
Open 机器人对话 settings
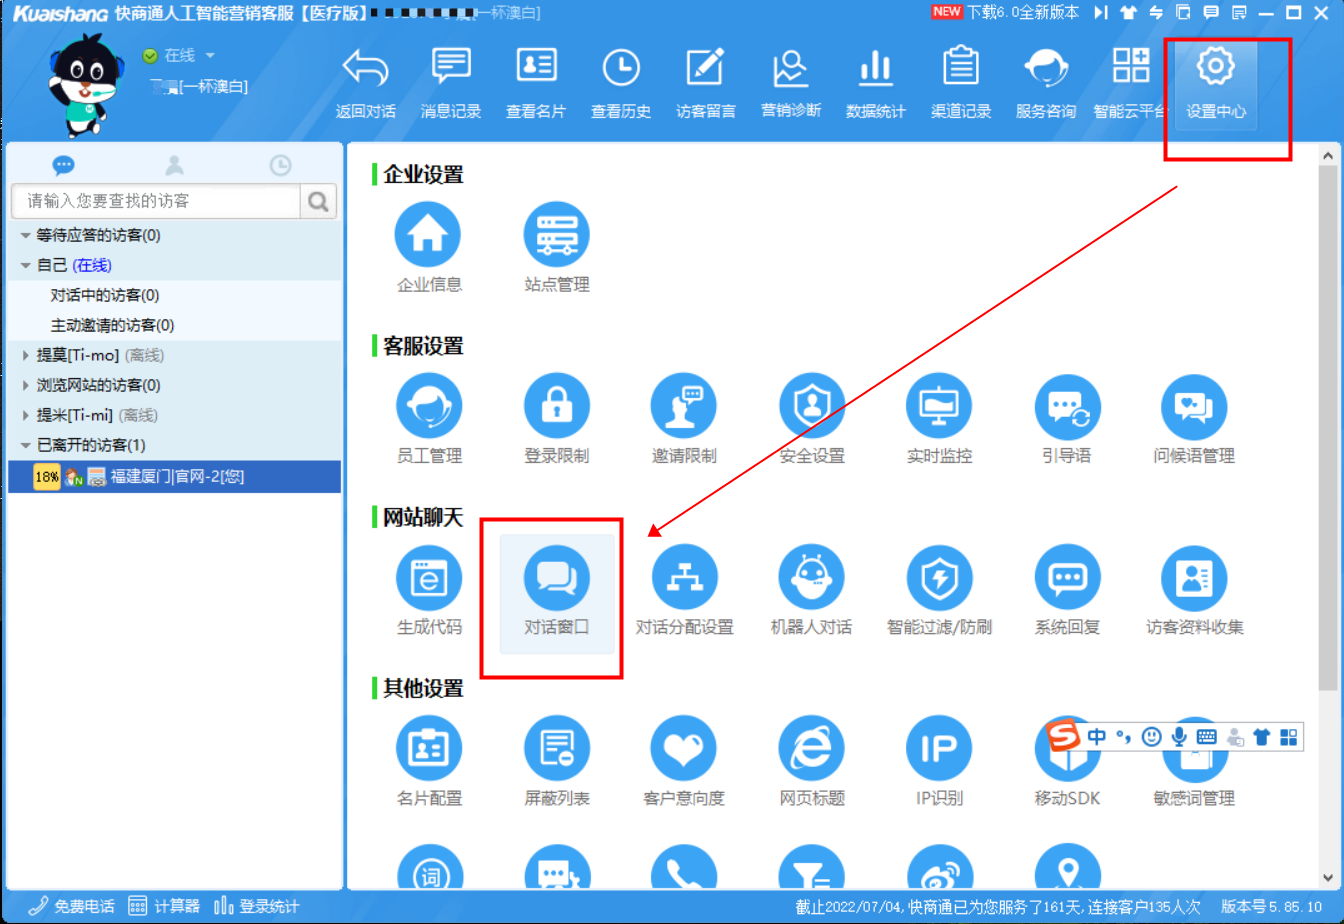811,580
